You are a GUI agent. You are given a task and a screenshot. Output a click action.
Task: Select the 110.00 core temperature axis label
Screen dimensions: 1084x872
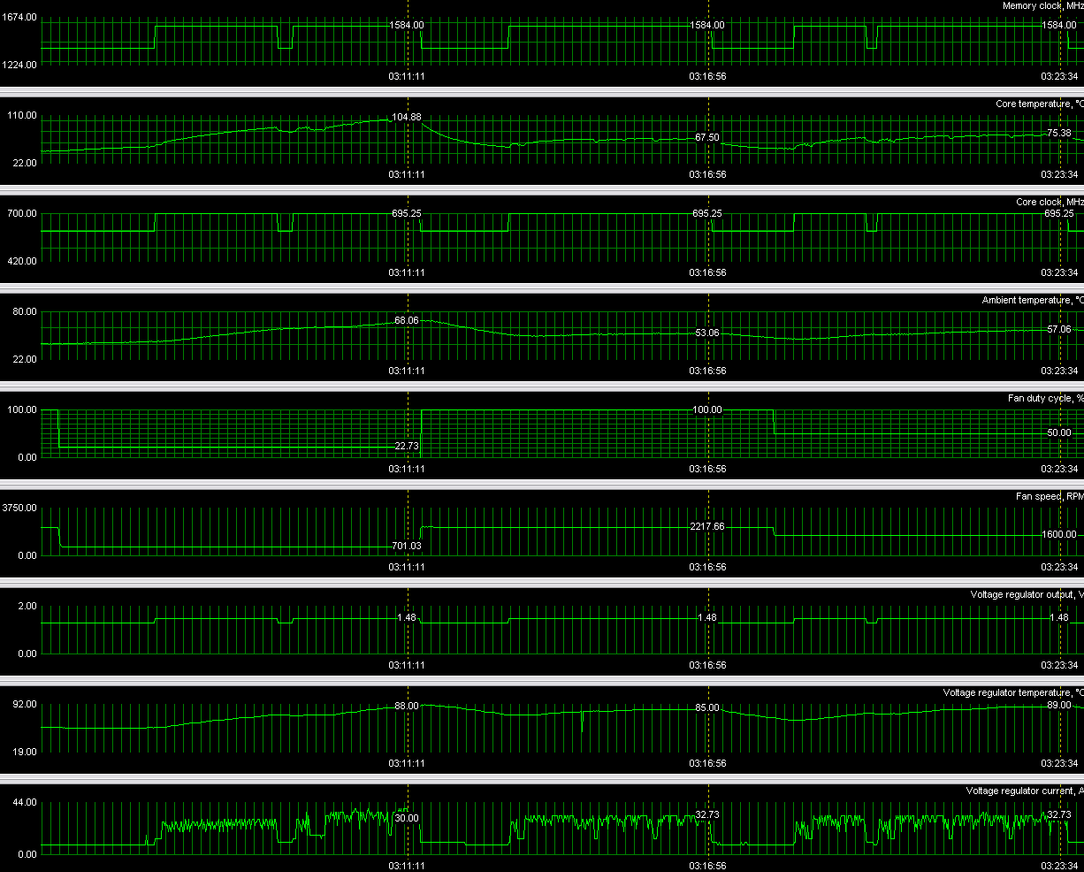coord(22,115)
